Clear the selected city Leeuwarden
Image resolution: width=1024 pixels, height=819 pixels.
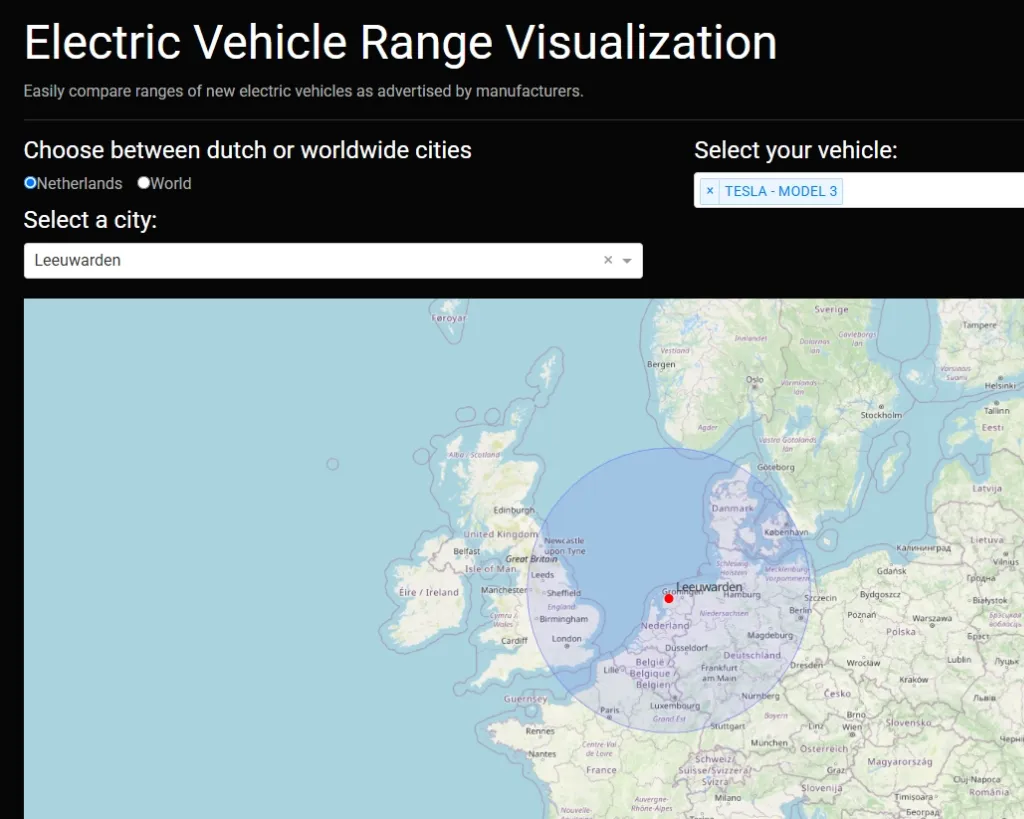[x=607, y=260]
